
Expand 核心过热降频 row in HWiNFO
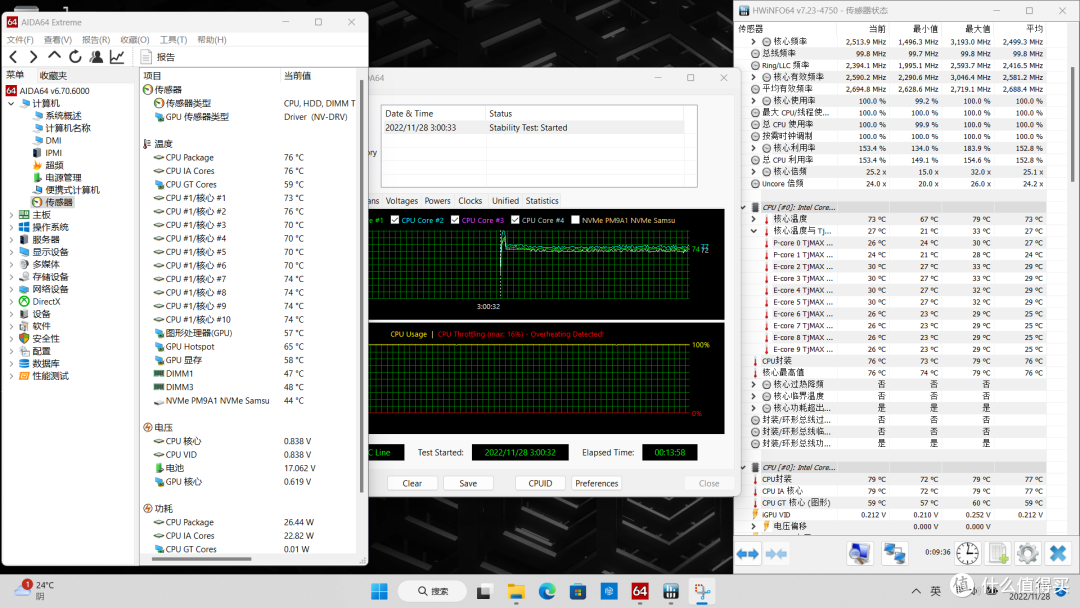click(x=753, y=384)
